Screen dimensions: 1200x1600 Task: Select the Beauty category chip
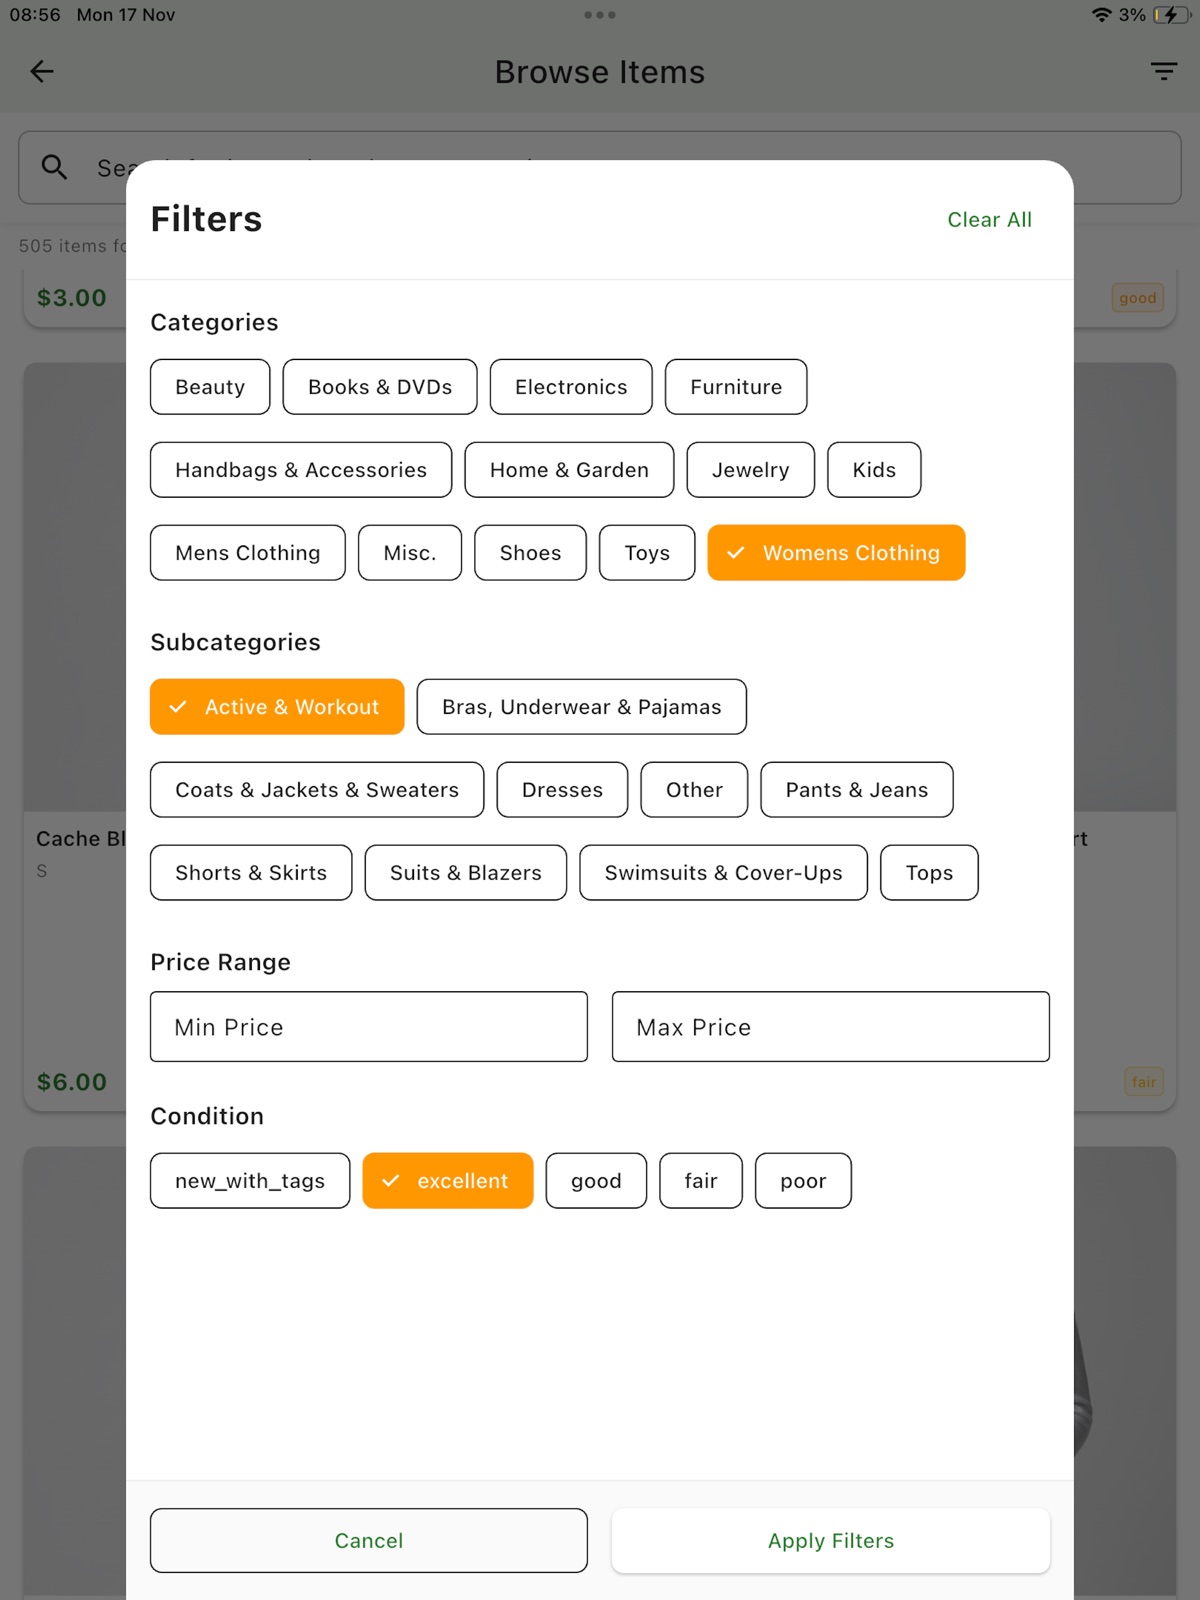coord(210,387)
